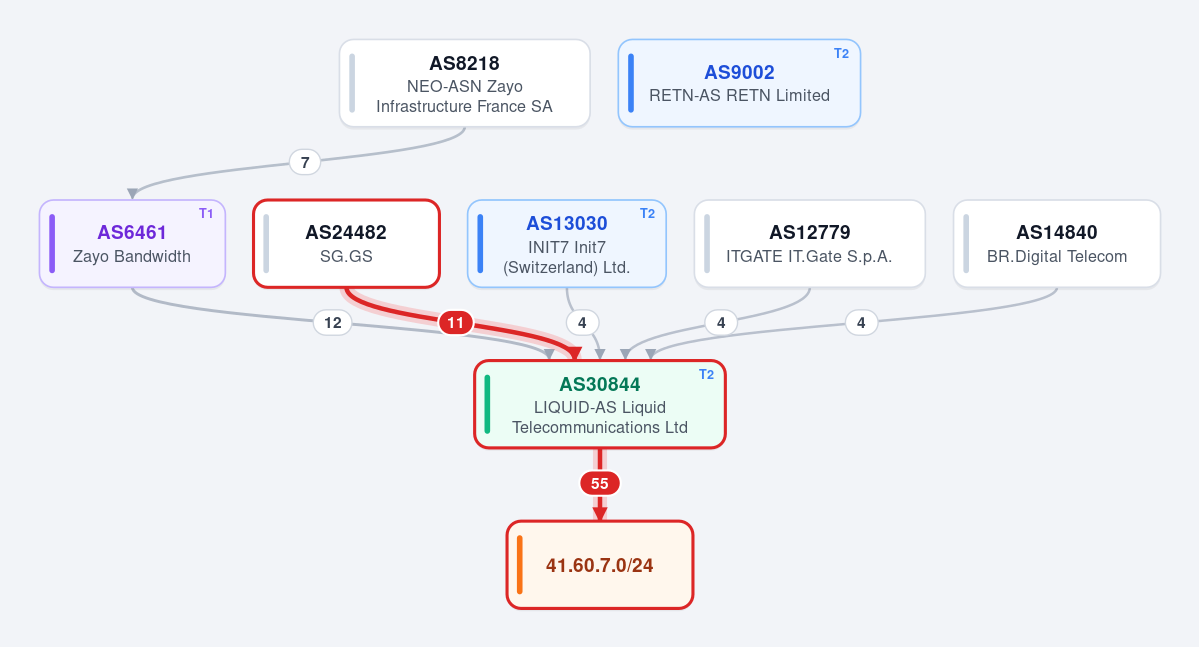The image size is (1199, 647).
Task: Click the T2 badge on AS30844
Action: [x=707, y=375]
